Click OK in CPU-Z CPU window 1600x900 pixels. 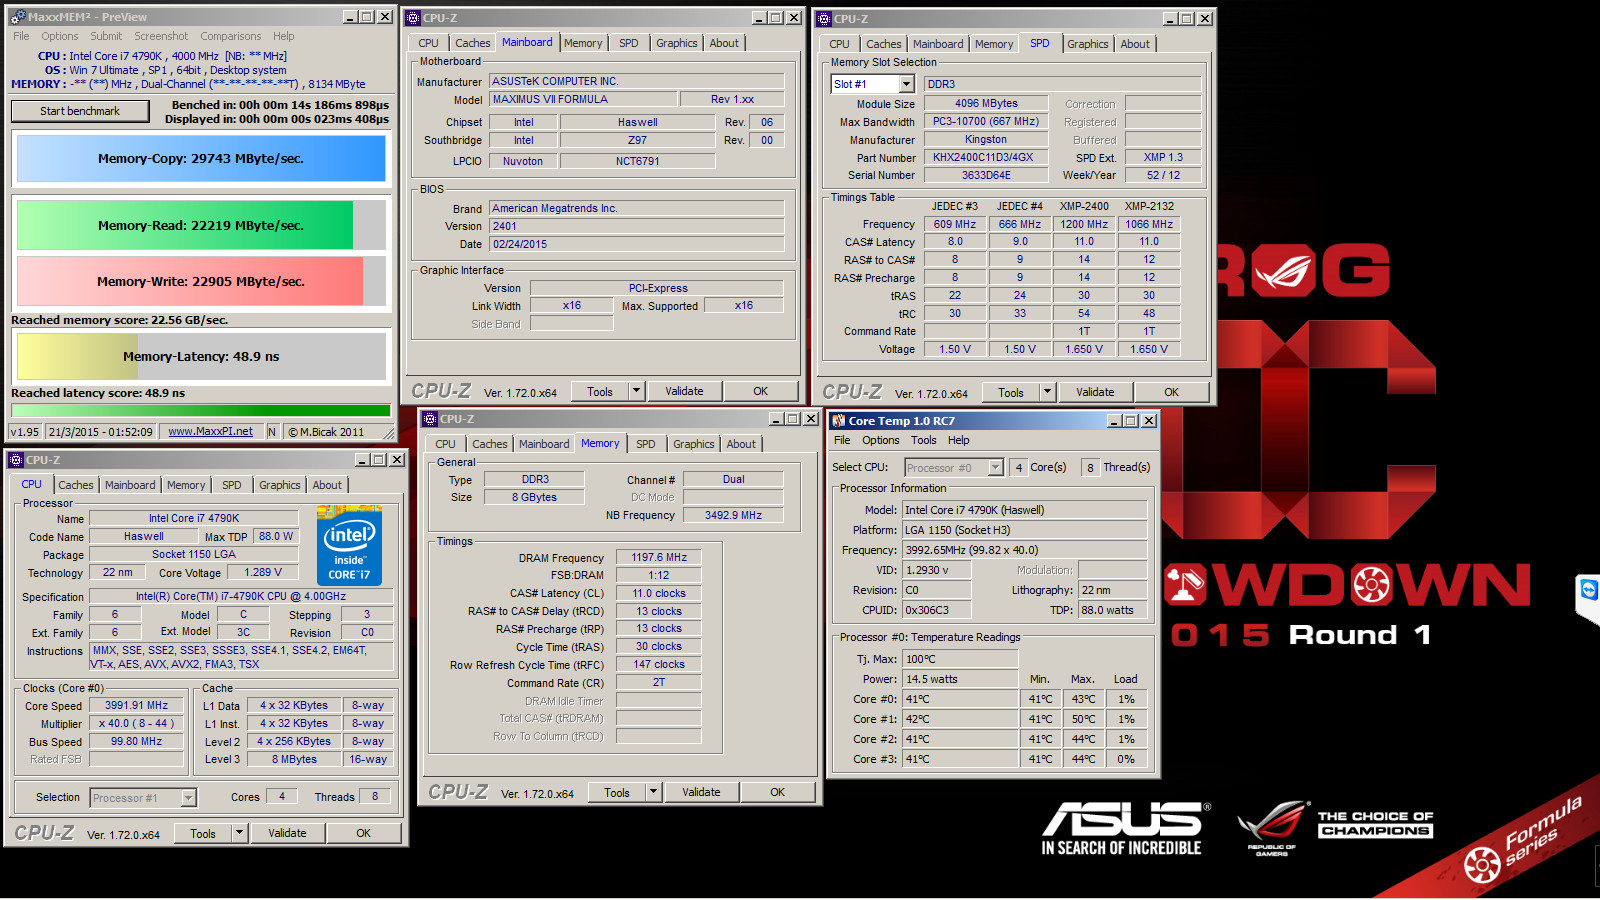[364, 833]
